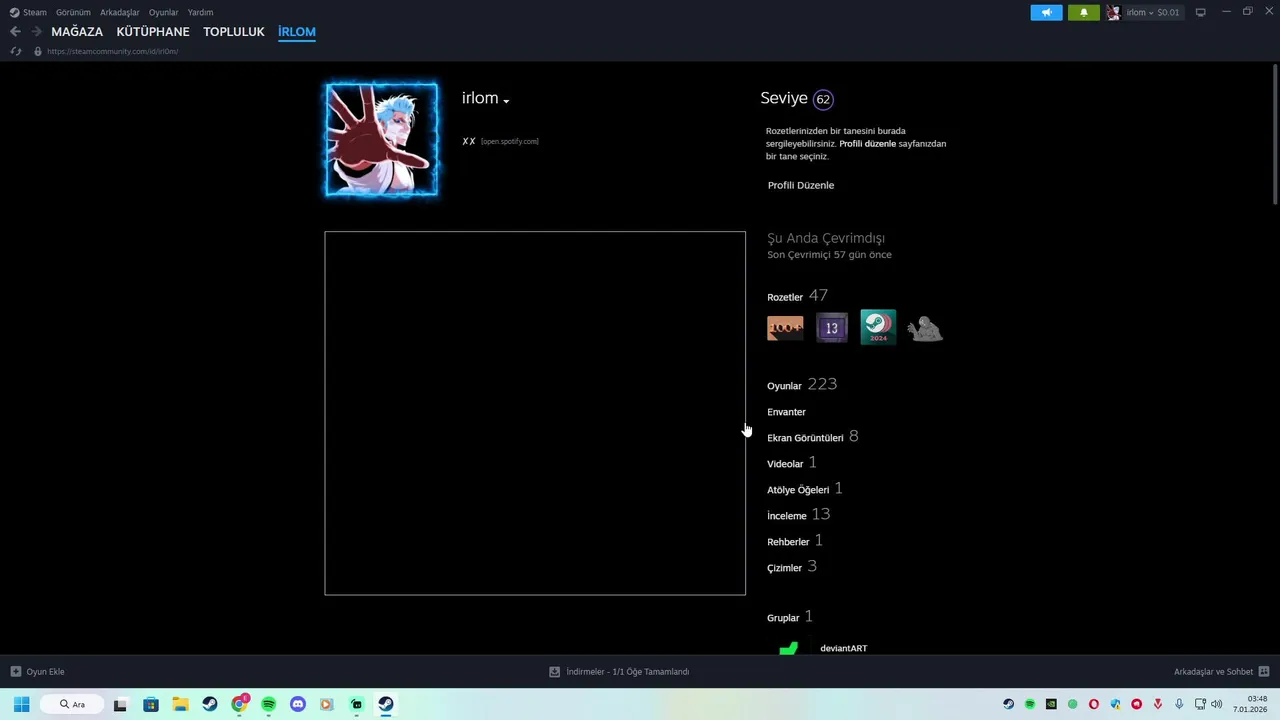Open the deviantART group green logo
Viewport: 1280px width, 720px height.
[789, 648]
